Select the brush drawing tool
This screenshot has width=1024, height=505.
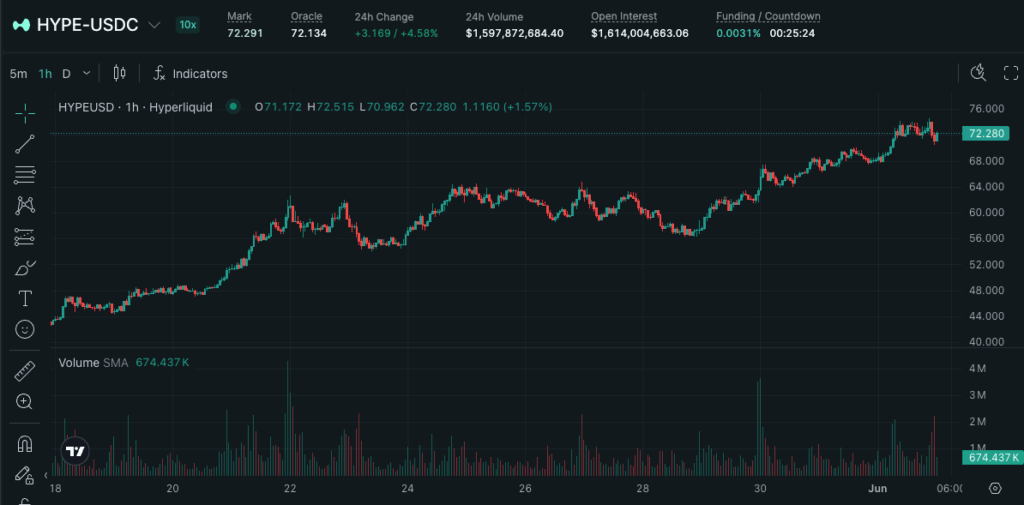(25, 268)
